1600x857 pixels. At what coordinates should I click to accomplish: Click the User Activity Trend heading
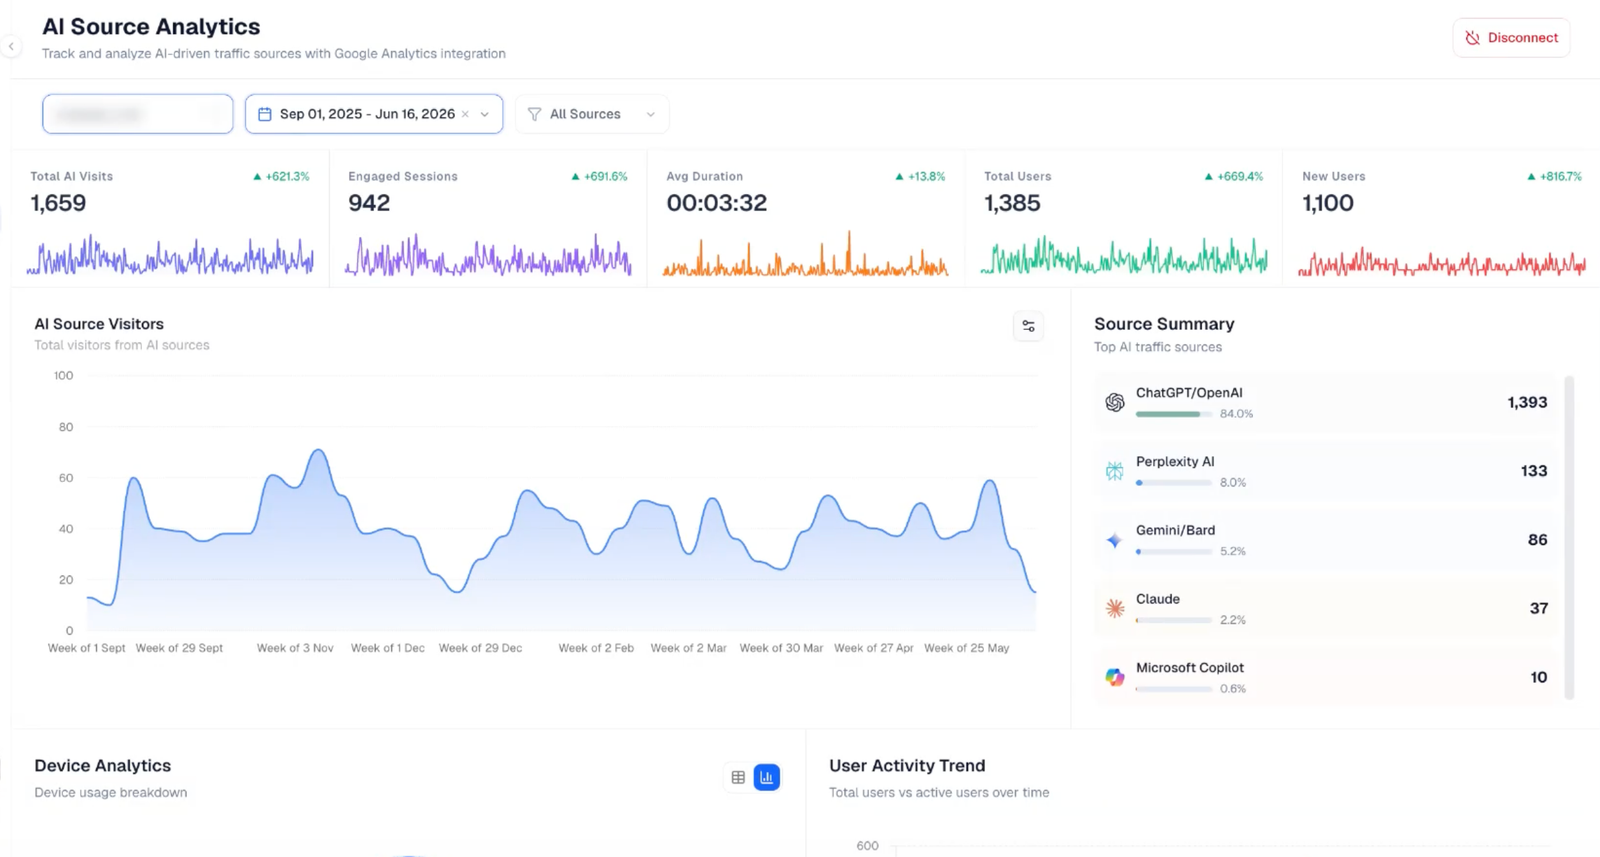(907, 766)
